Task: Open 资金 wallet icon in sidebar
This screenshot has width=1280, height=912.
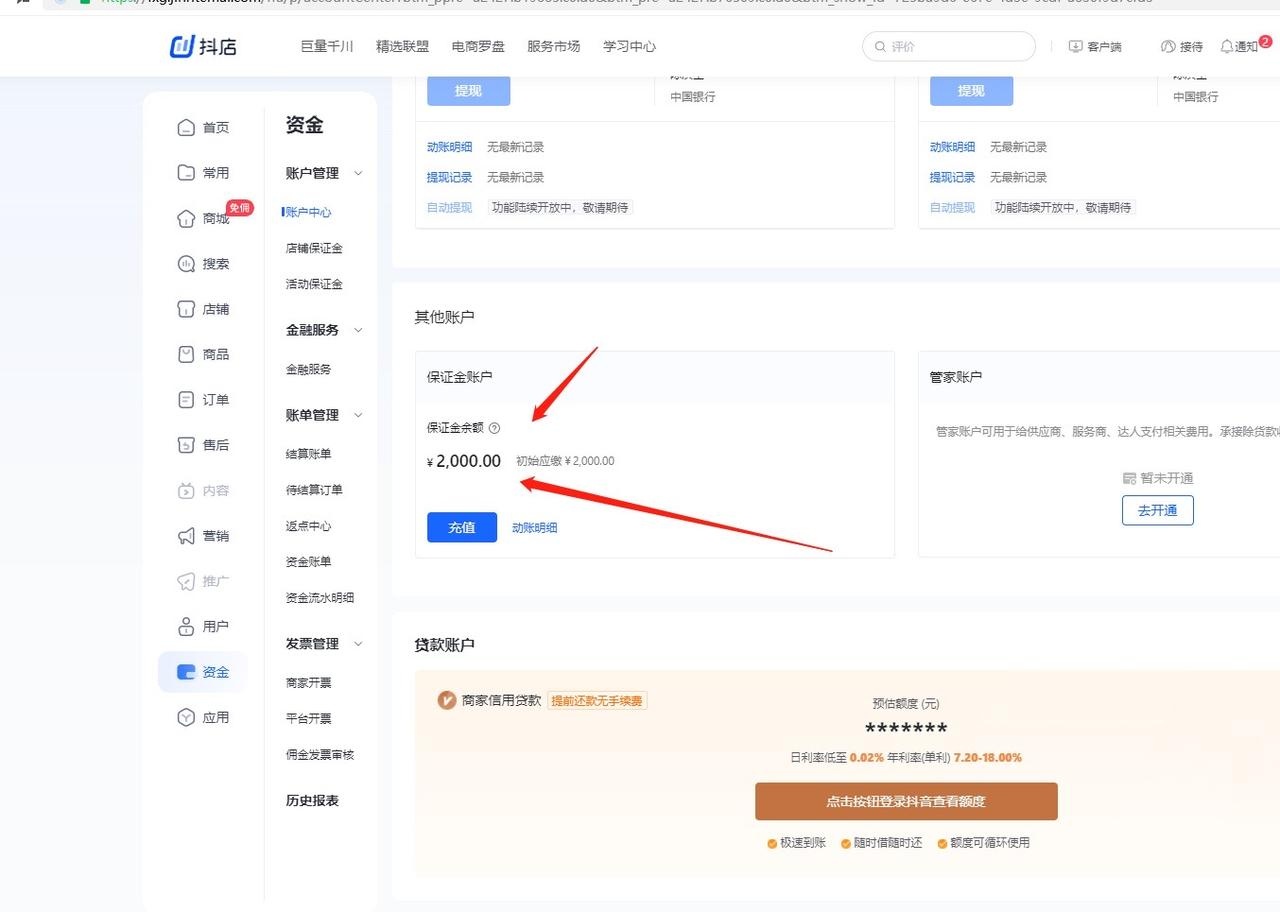Action: pos(186,672)
